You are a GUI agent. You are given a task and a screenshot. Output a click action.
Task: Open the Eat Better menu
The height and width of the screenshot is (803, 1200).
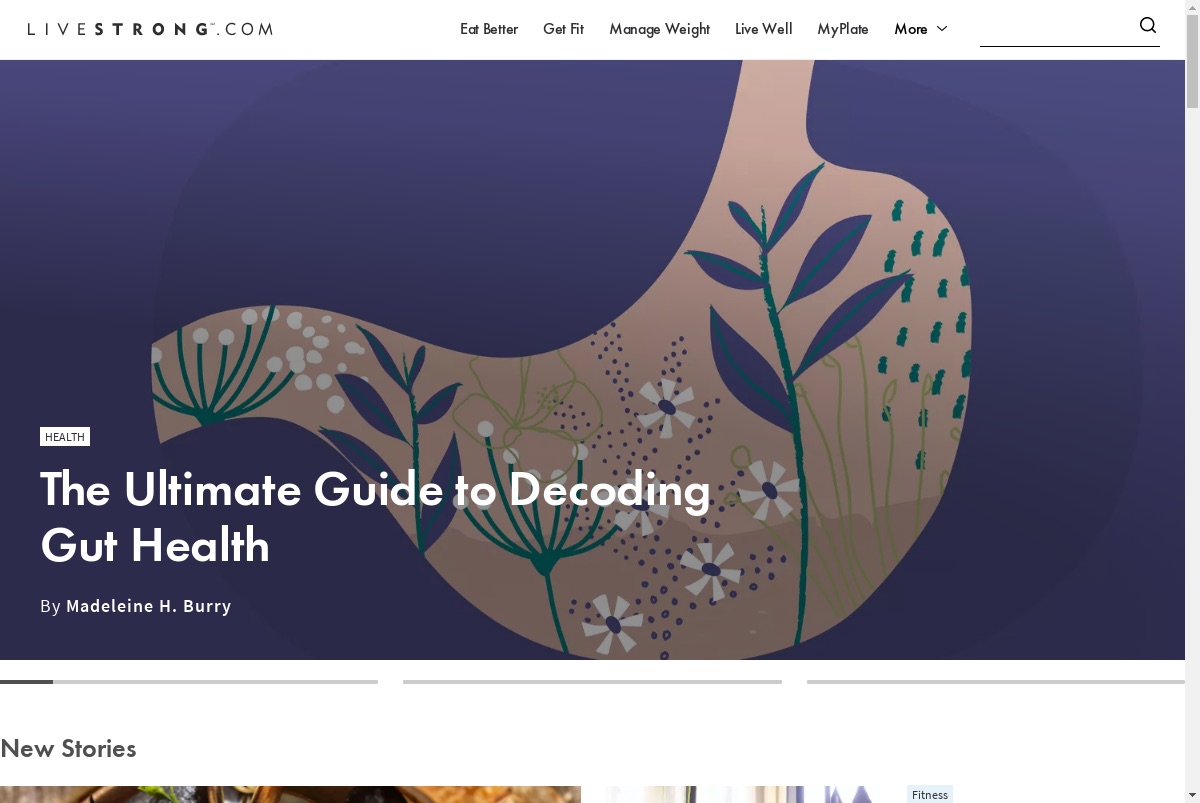(x=489, y=29)
